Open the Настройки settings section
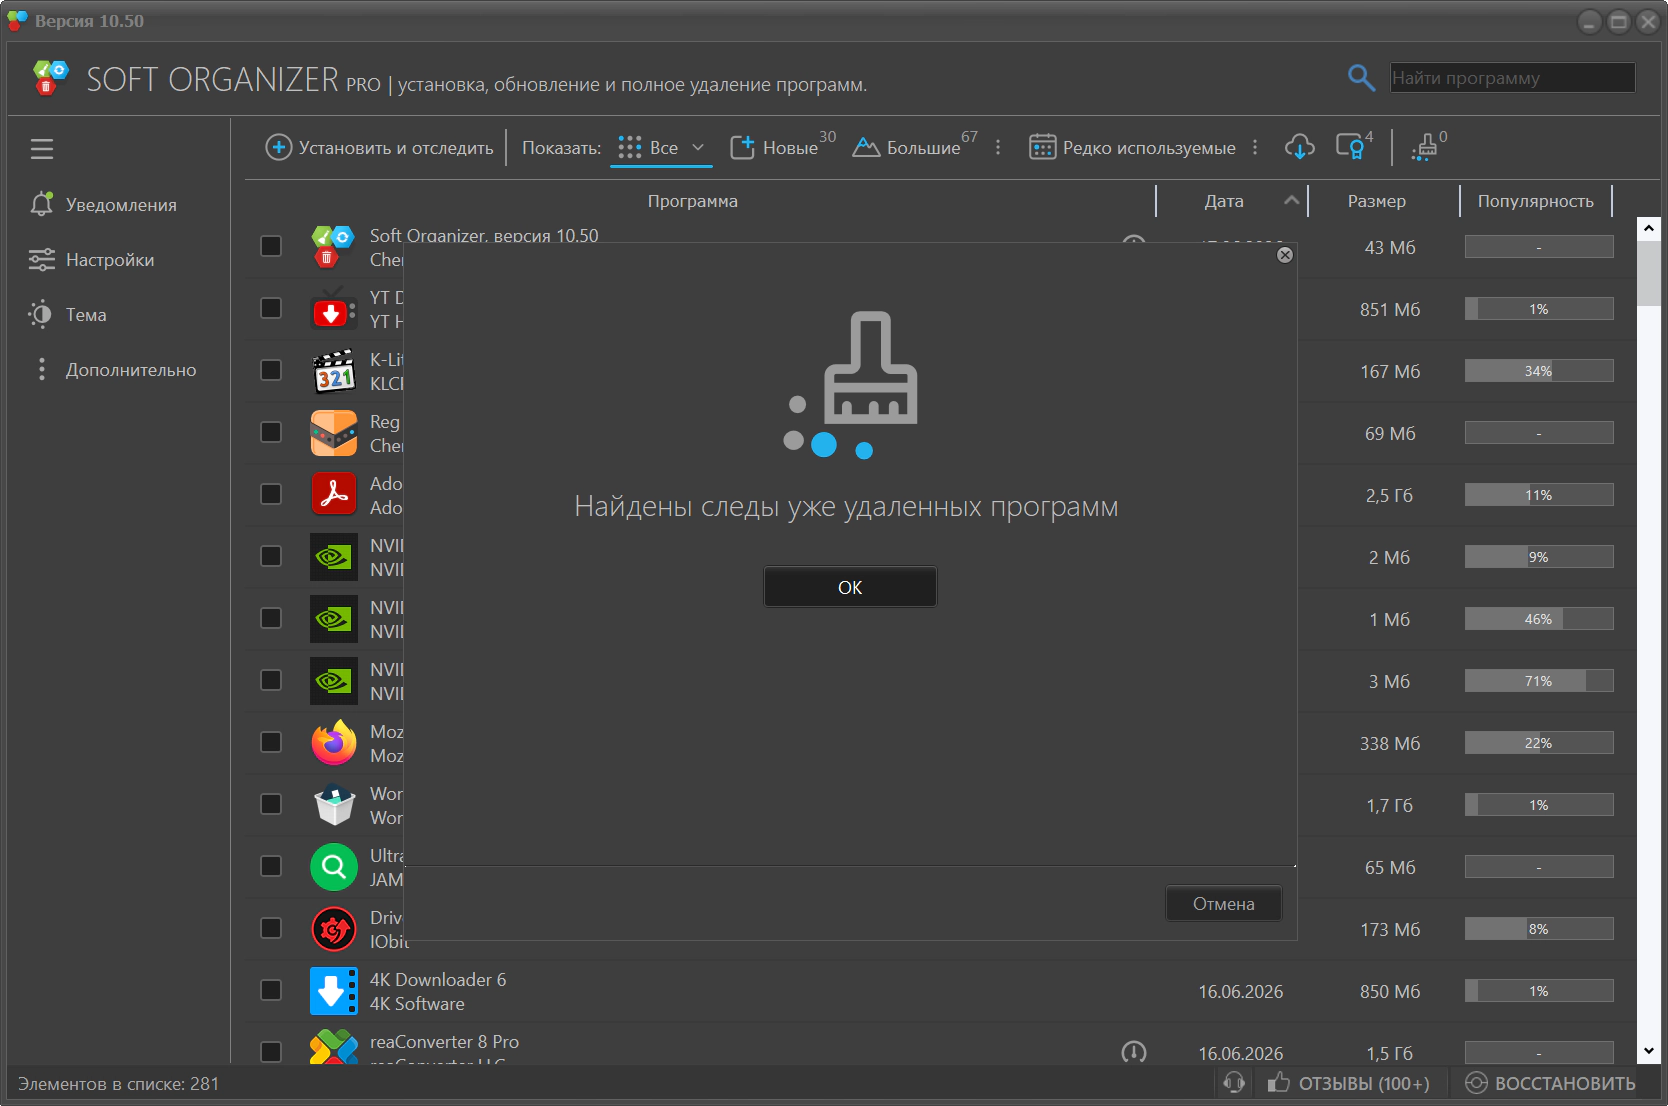 (x=92, y=260)
